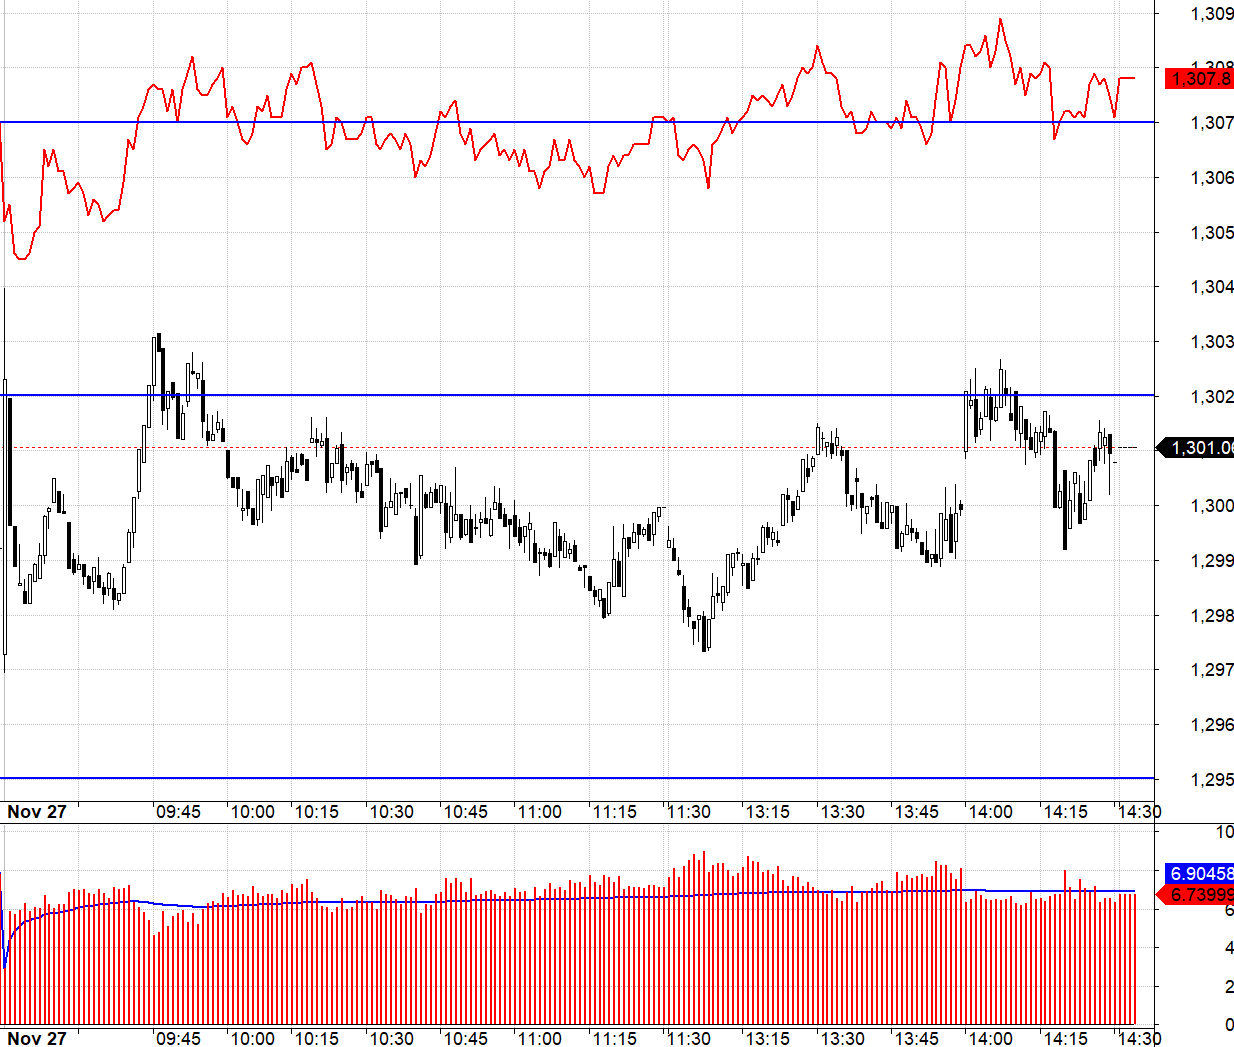Screen dimensions: 1234x1047
Task: Click the Nov 27 date on the bottom panel axis
Action: (x=37, y=1038)
